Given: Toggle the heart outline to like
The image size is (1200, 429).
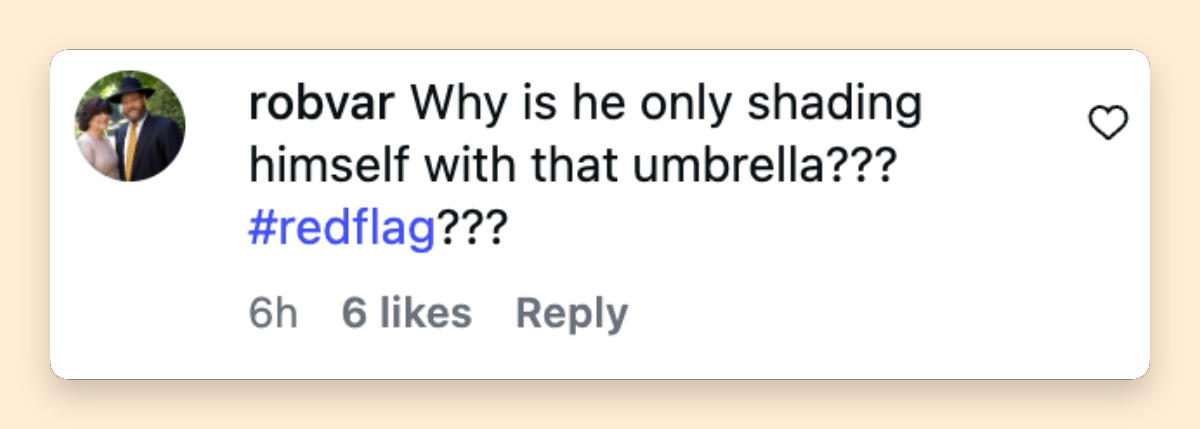Looking at the screenshot, I should coord(1107,125).
